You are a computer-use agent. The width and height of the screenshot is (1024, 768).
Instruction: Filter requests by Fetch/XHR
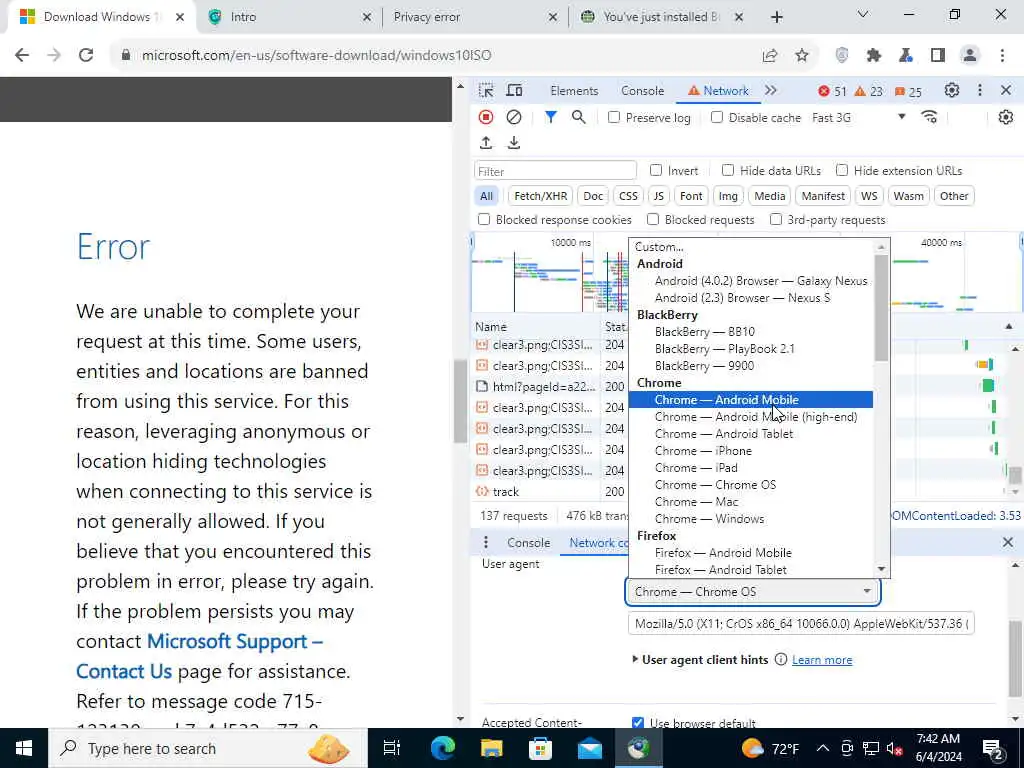[x=540, y=196]
